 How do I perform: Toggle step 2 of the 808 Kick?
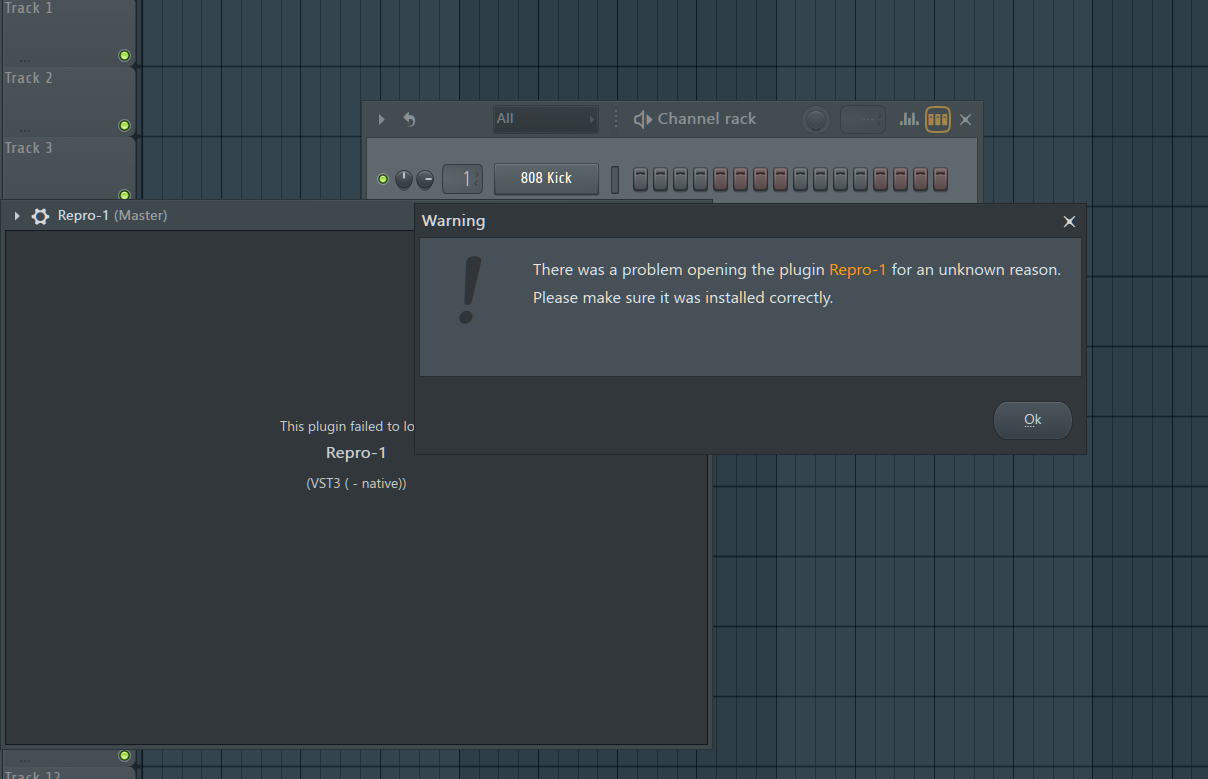[x=661, y=179]
